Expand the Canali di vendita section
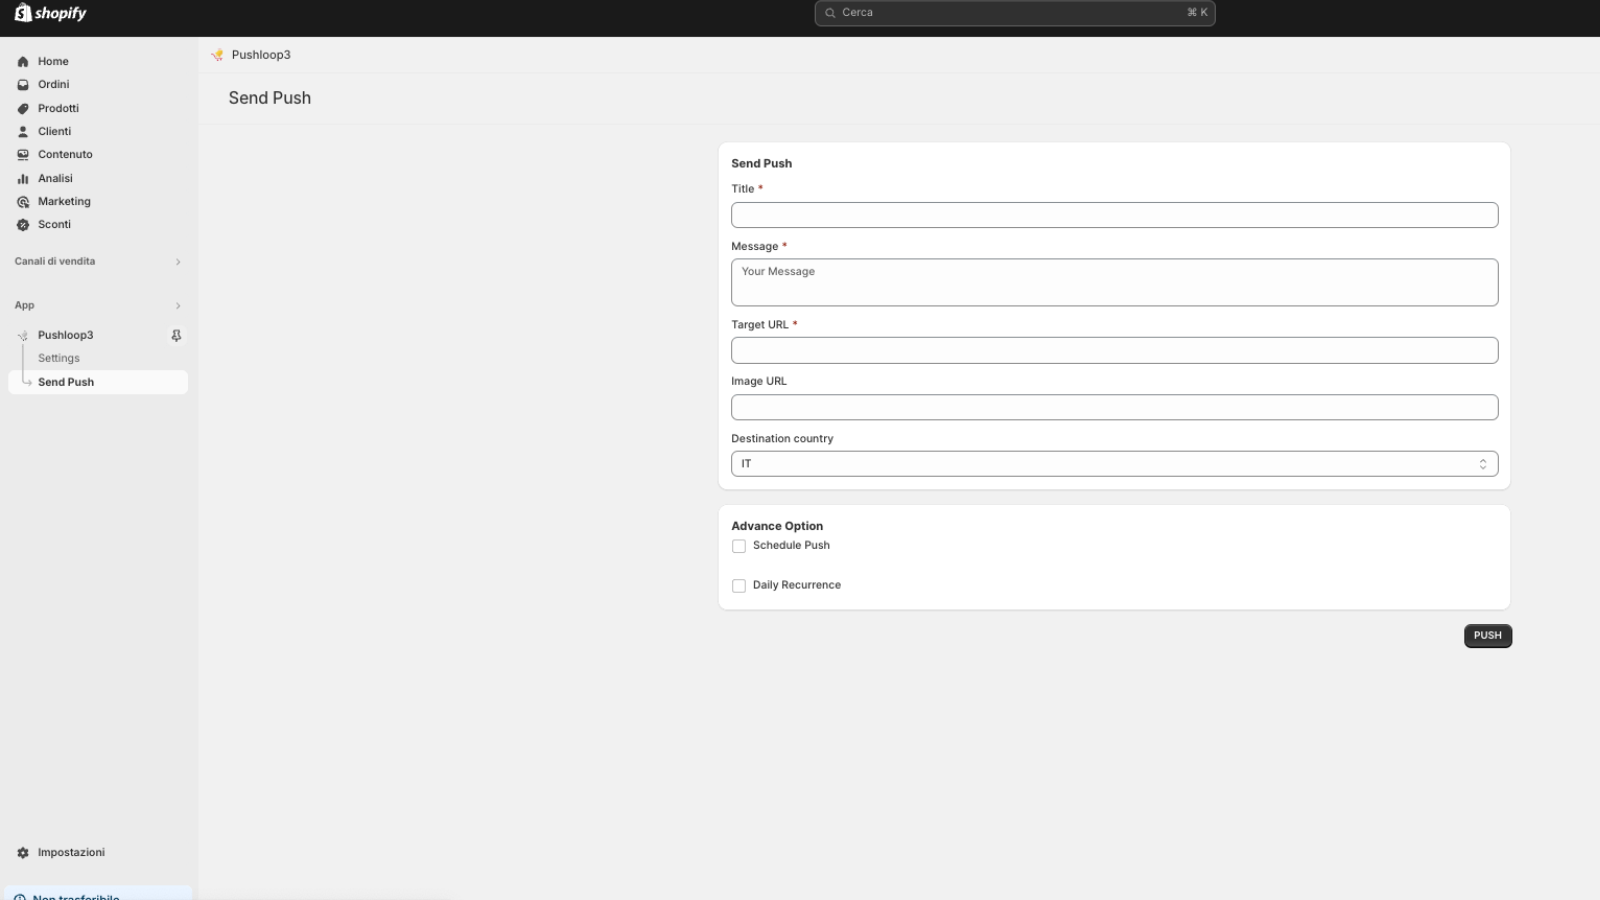The height and width of the screenshot is (900, 1600). (178, 262)
